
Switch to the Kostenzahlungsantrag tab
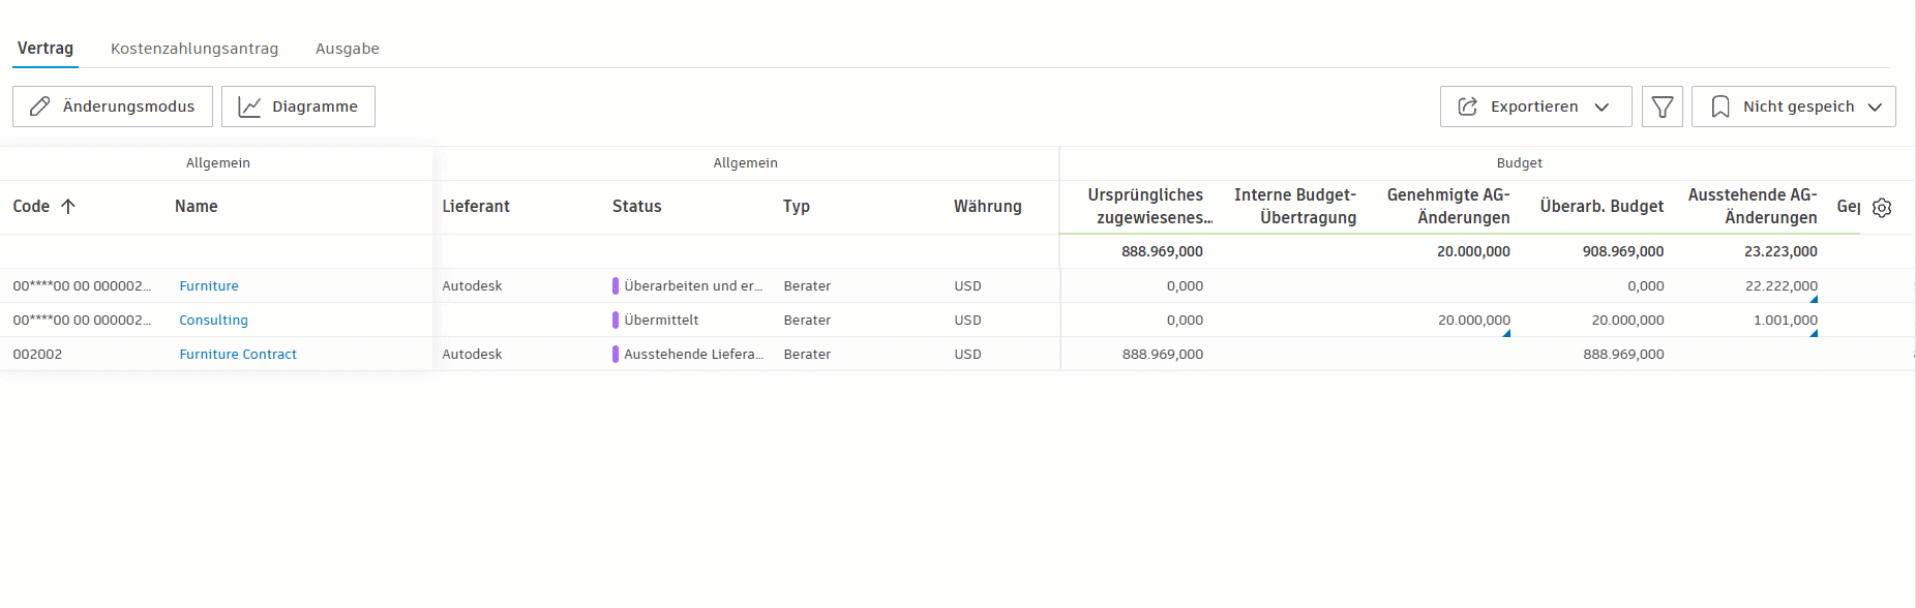click(x=194, y=48)
